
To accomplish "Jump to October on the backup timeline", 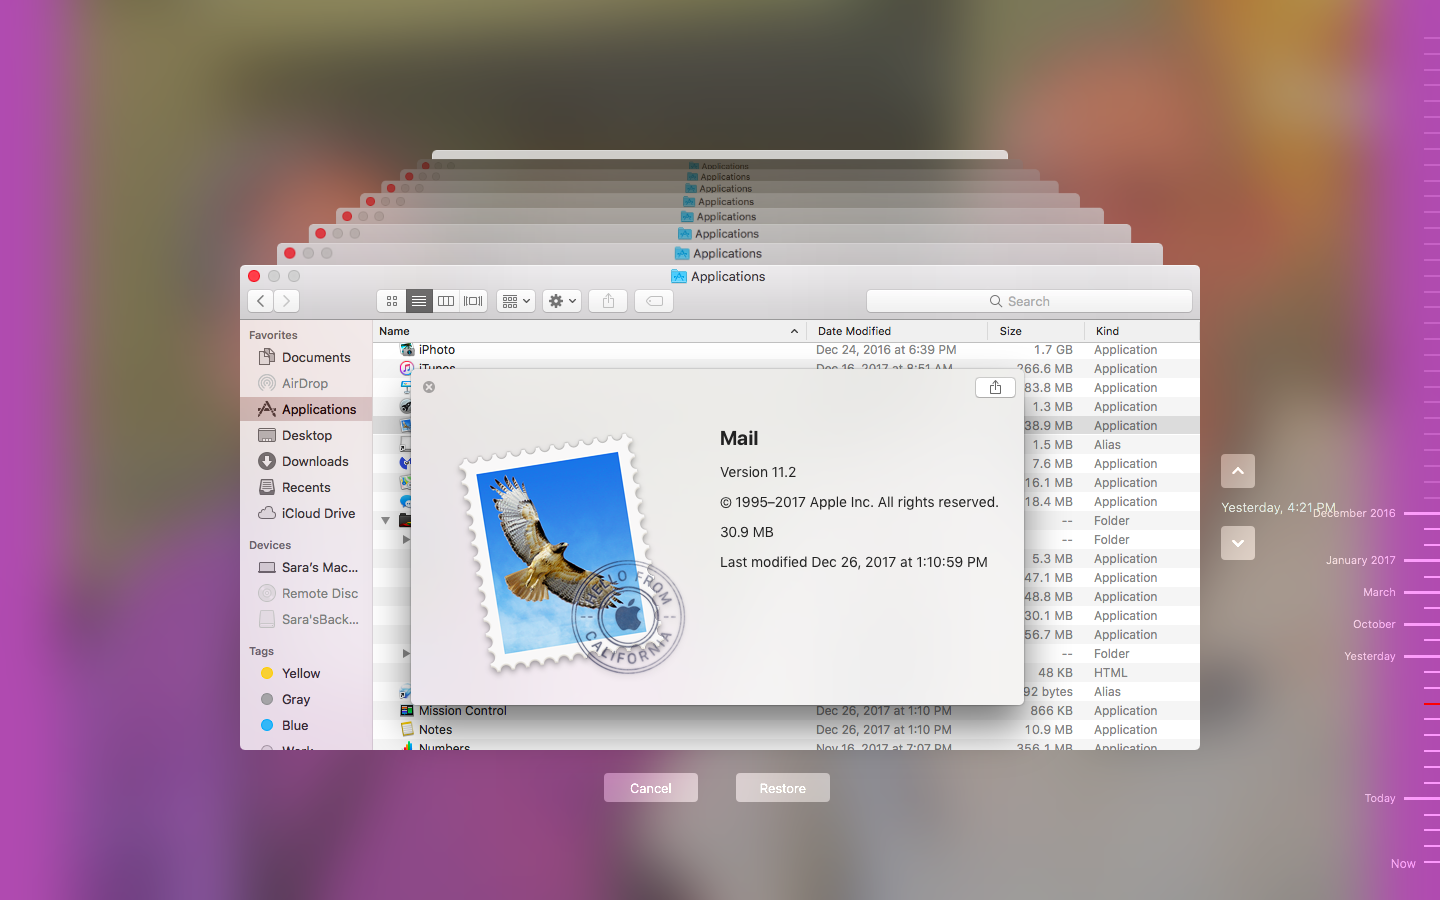I will coord(1374,624).
